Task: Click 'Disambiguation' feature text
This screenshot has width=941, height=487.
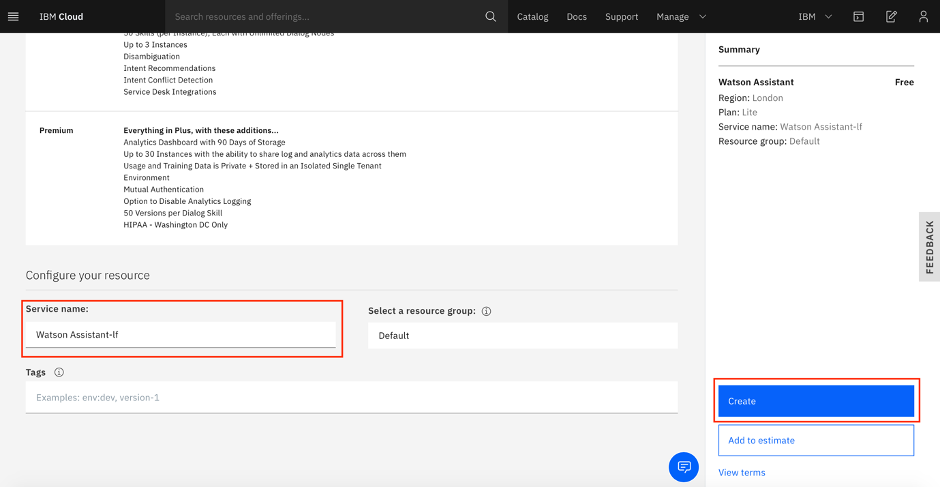Action: 151,56
